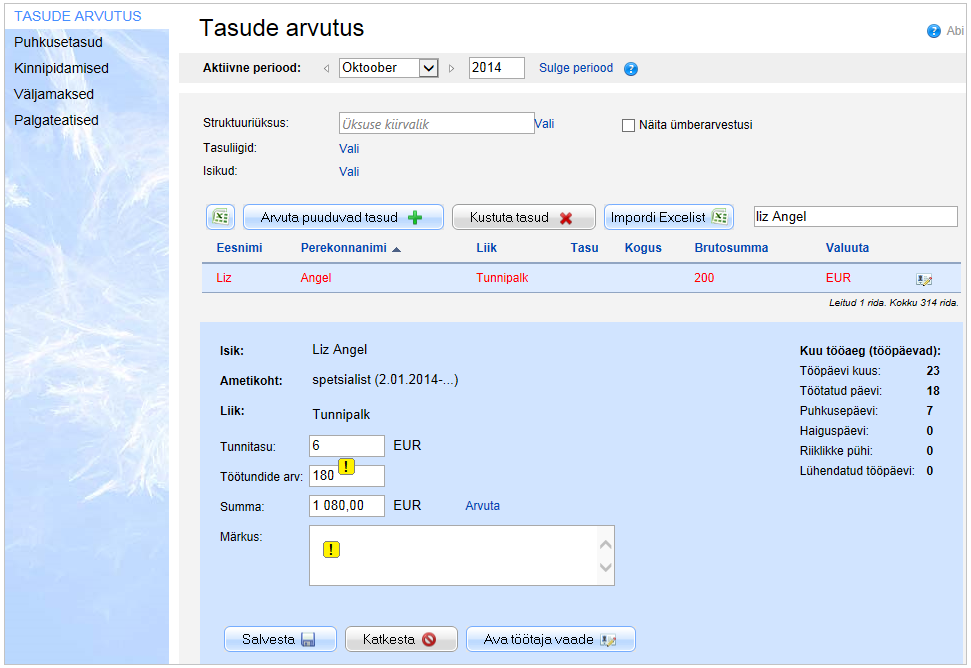The height and width of the screenshot is (668, 971).
Task: Click the Abi help icon
Action: [933, 31]
